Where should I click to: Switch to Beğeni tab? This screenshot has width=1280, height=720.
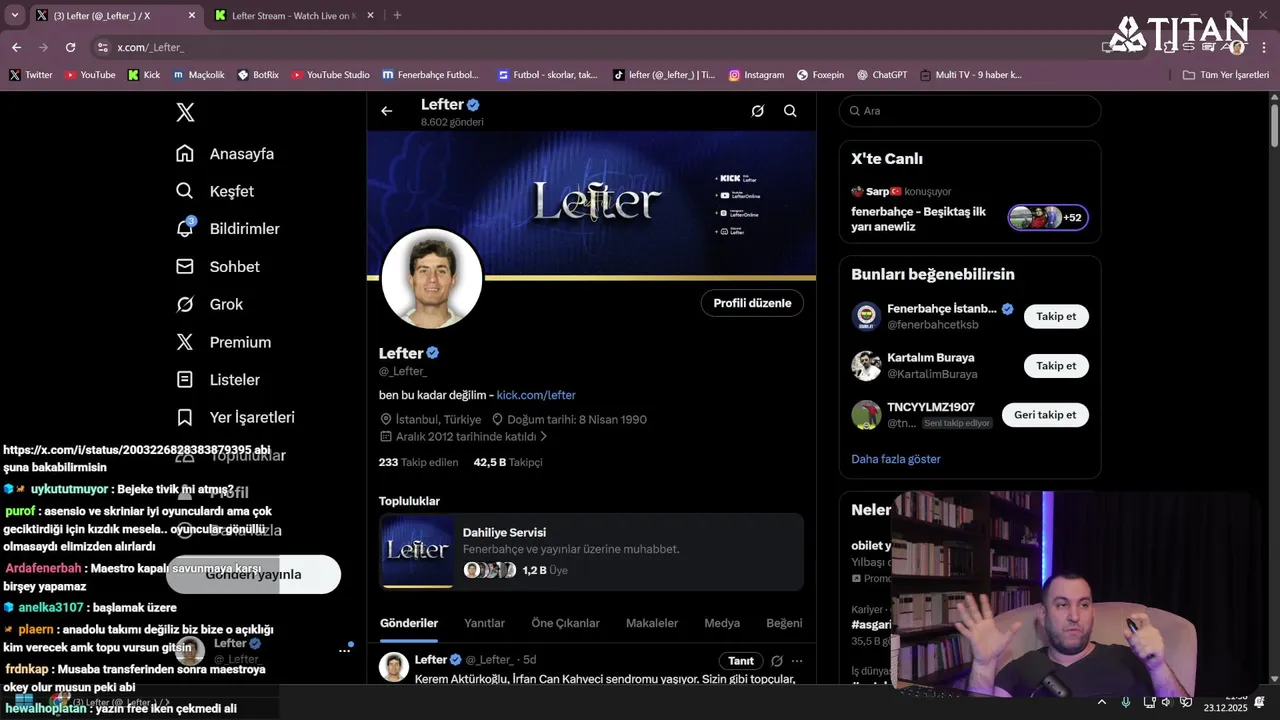coord(784,623)
